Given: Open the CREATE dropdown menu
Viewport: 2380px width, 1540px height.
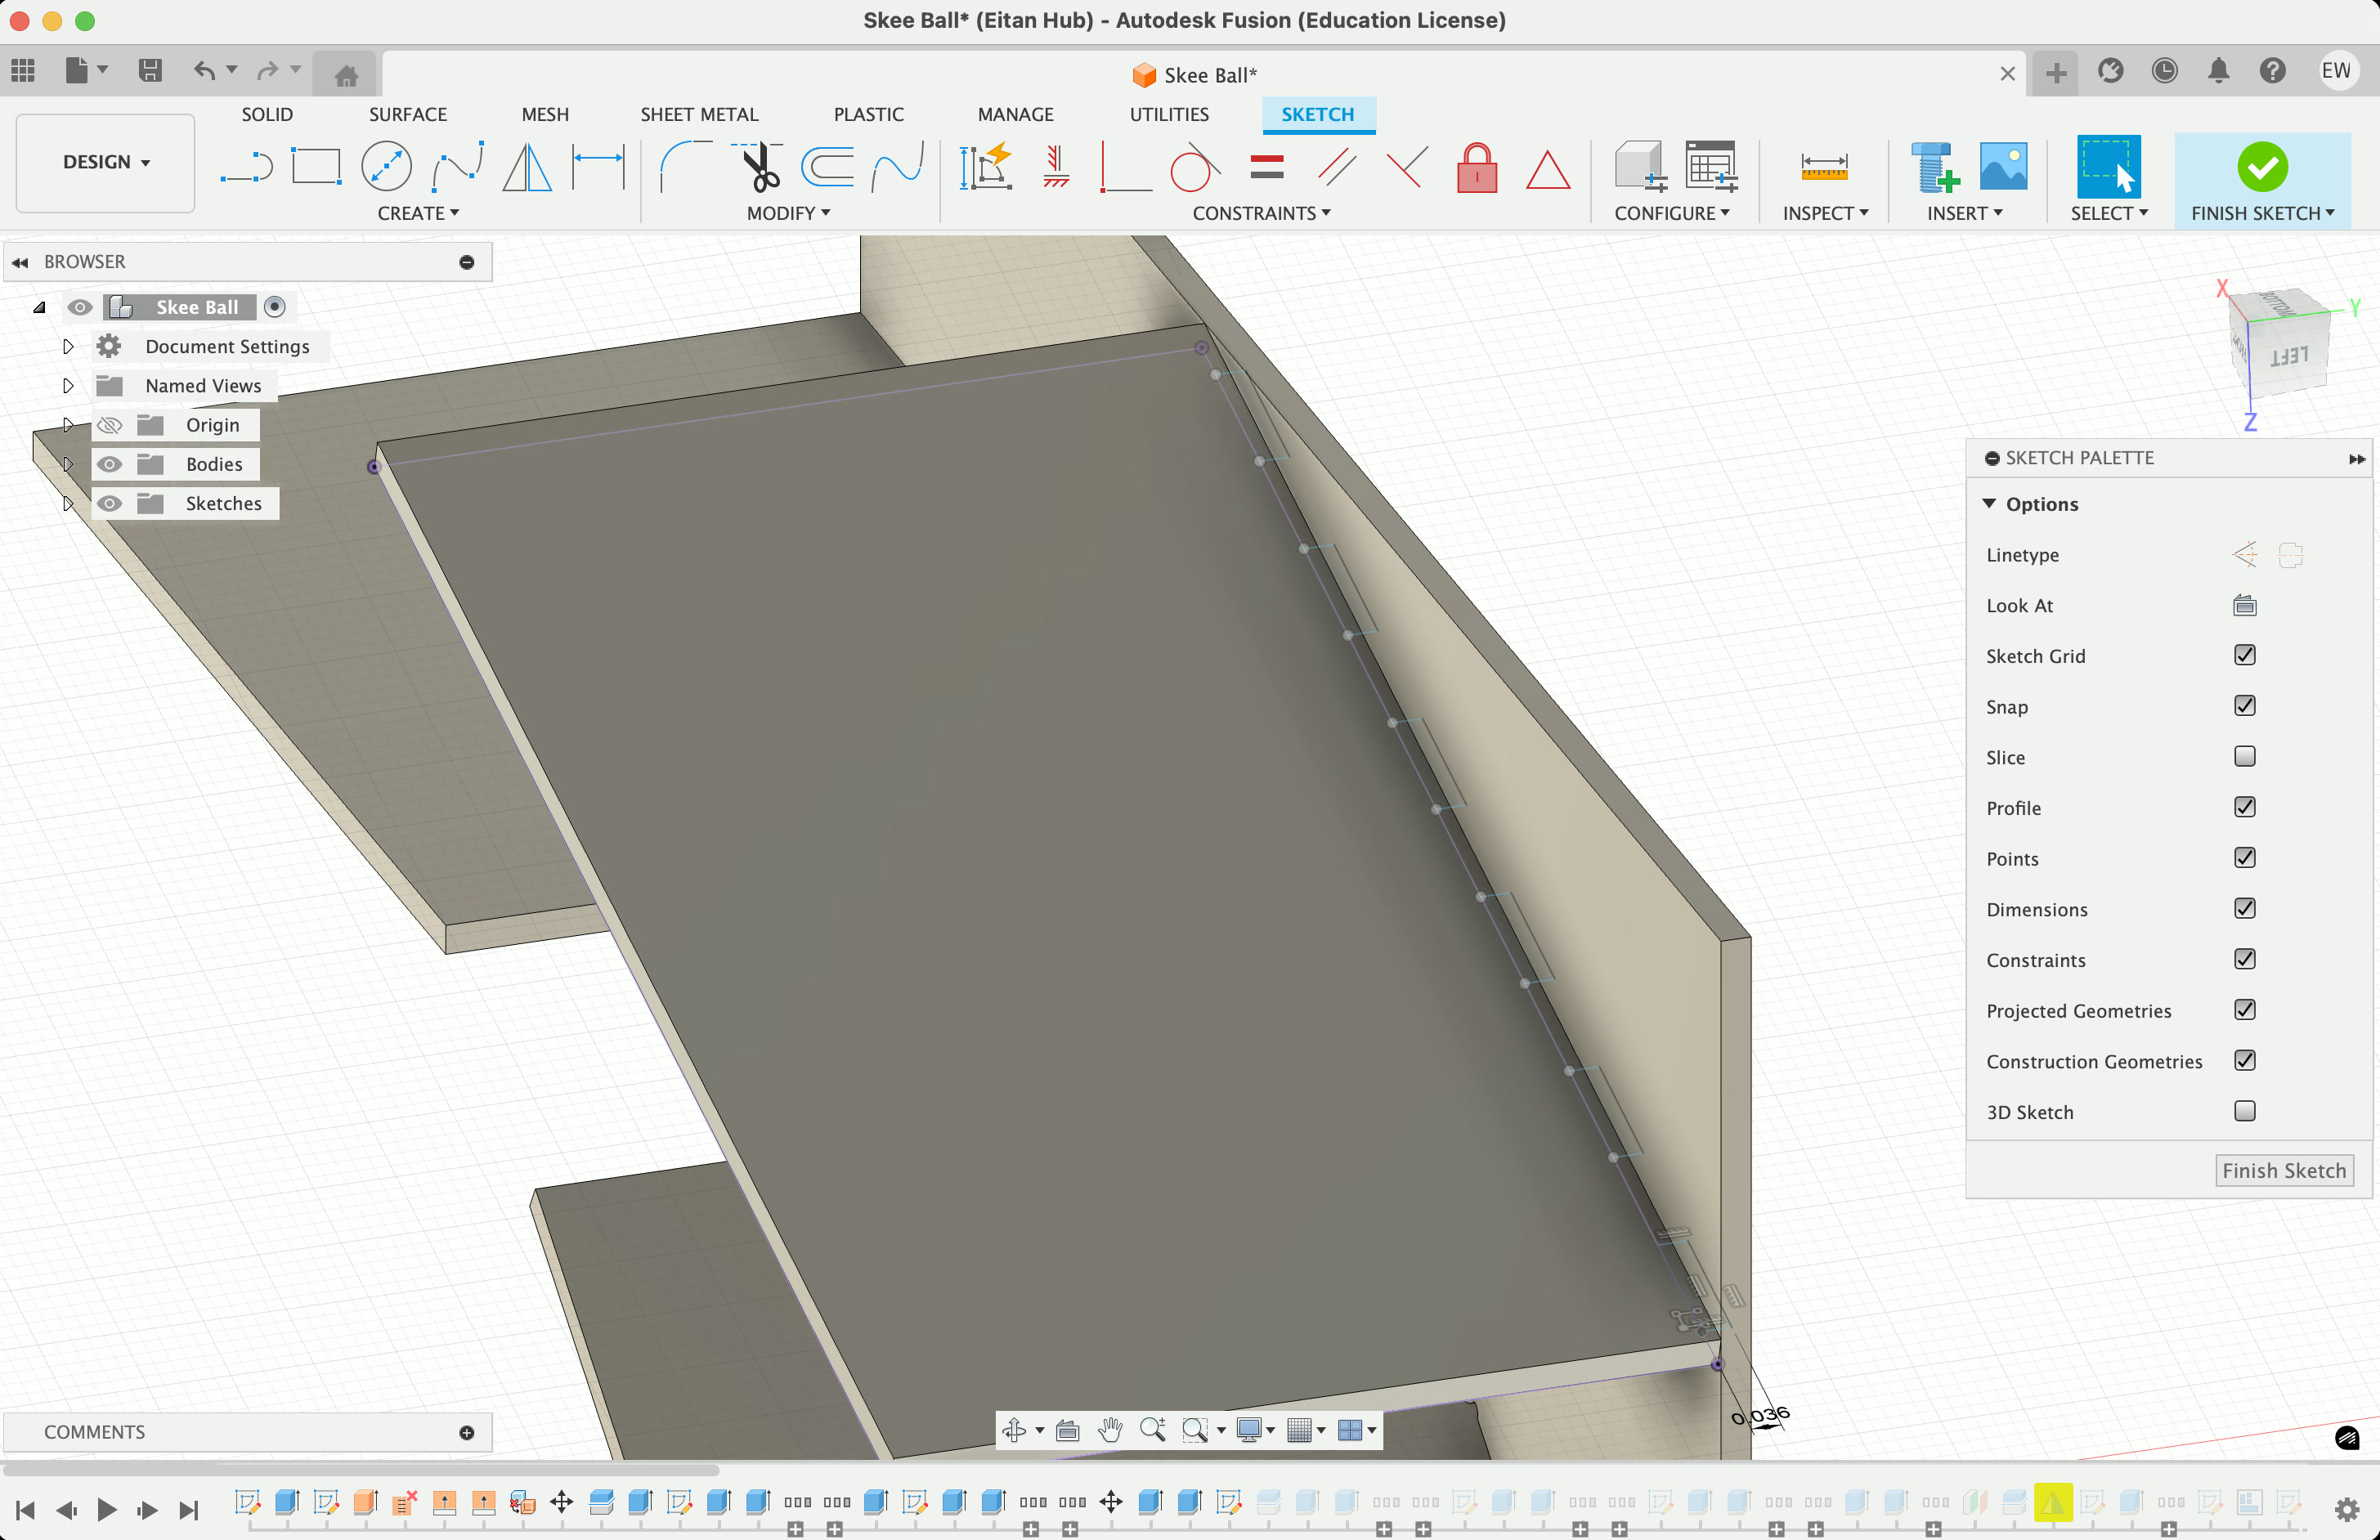Looking at the screenshot, I should pos(418,213).
